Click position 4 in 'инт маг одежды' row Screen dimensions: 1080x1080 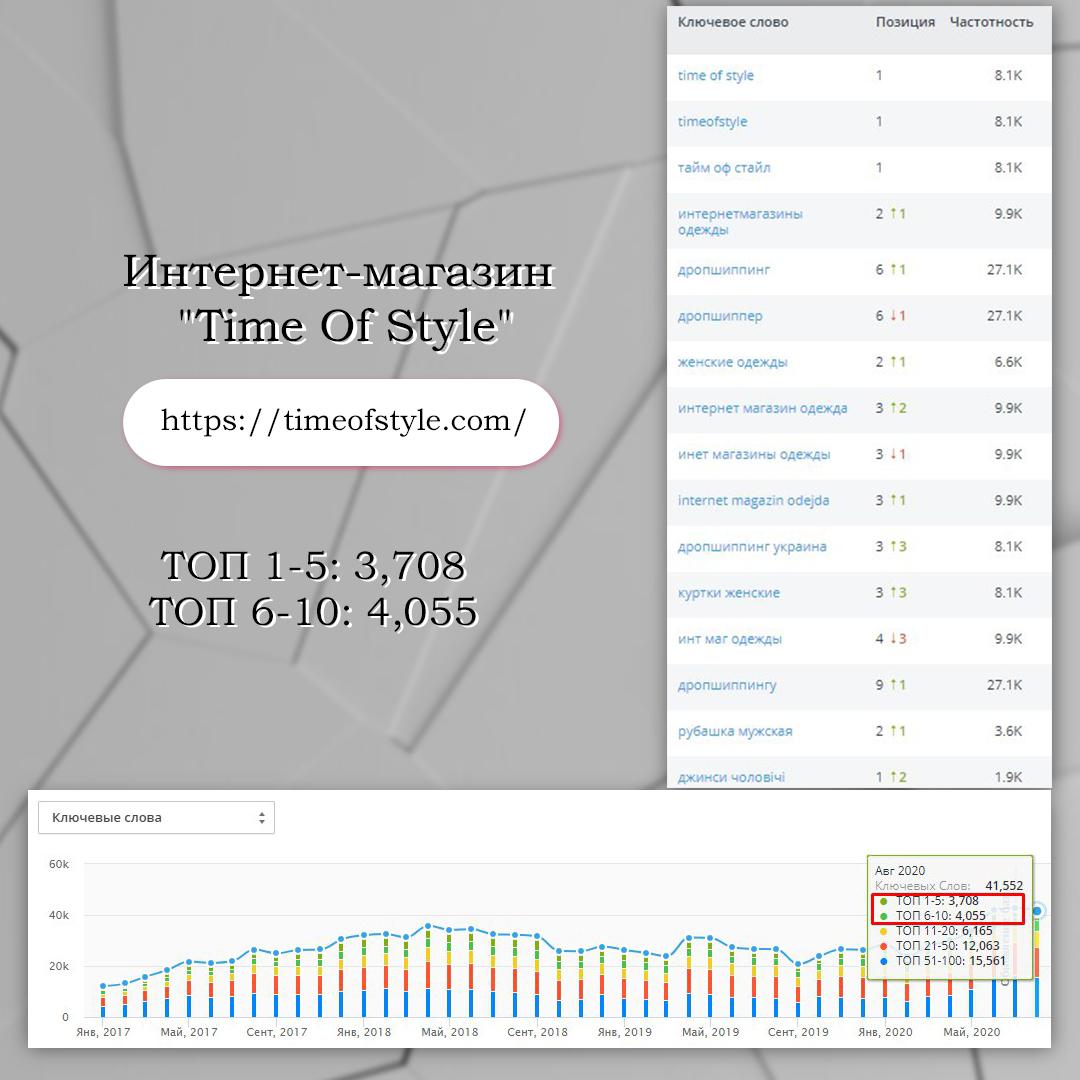point(880,638)
